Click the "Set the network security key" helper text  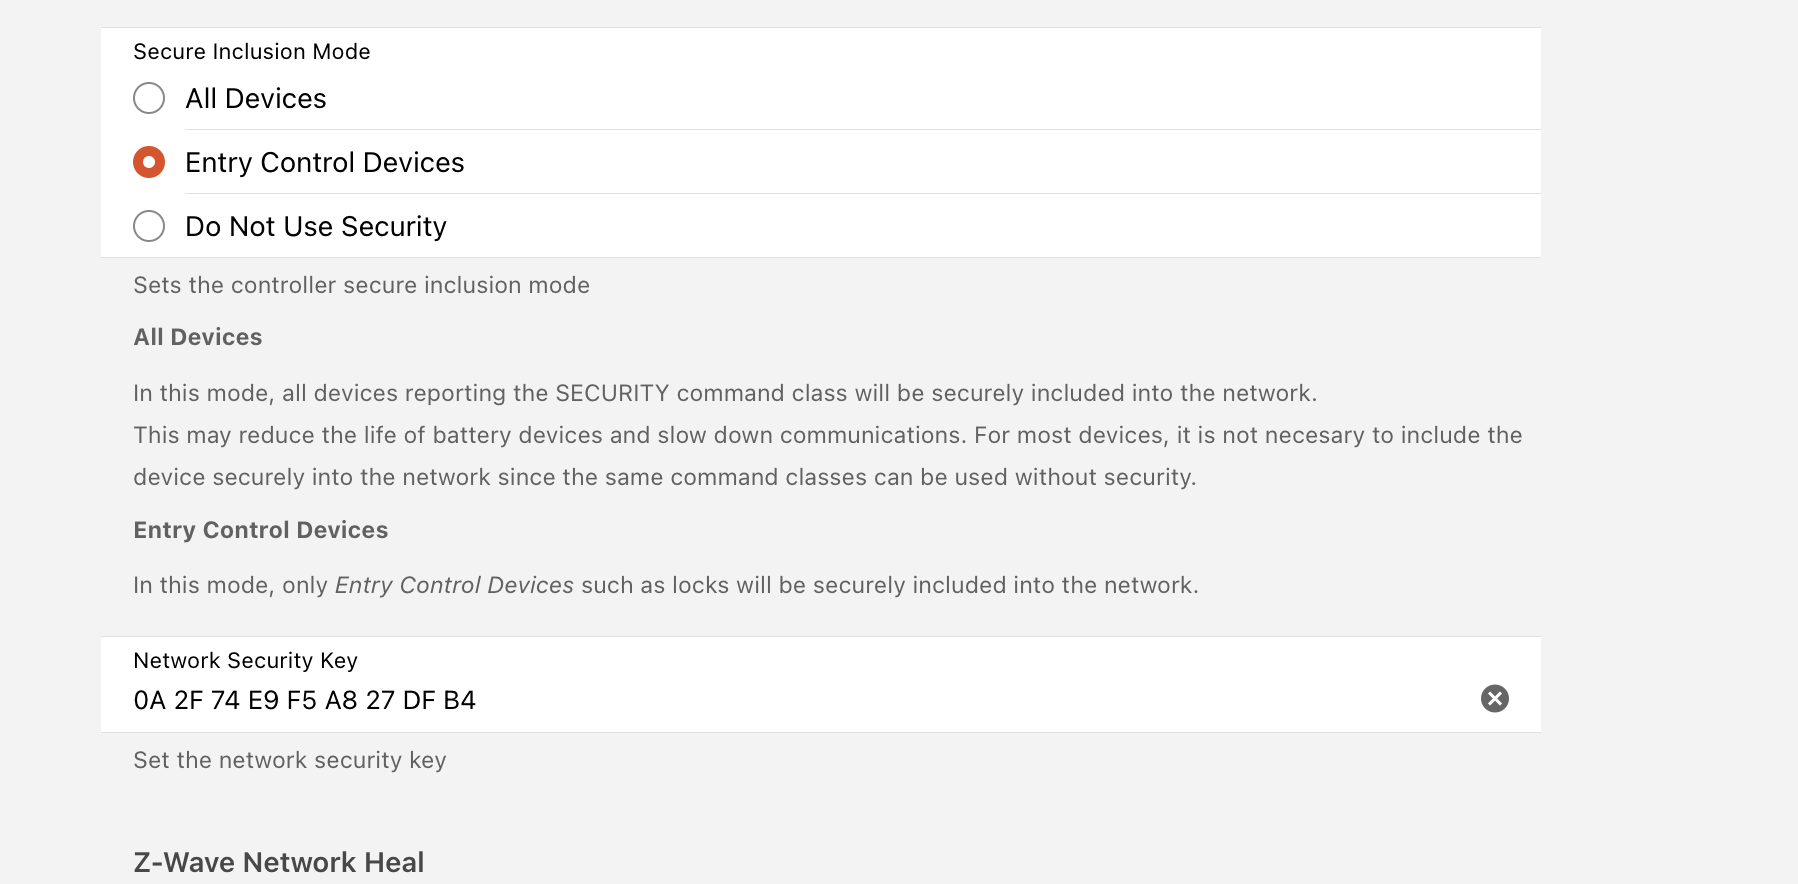coord(290,760)
